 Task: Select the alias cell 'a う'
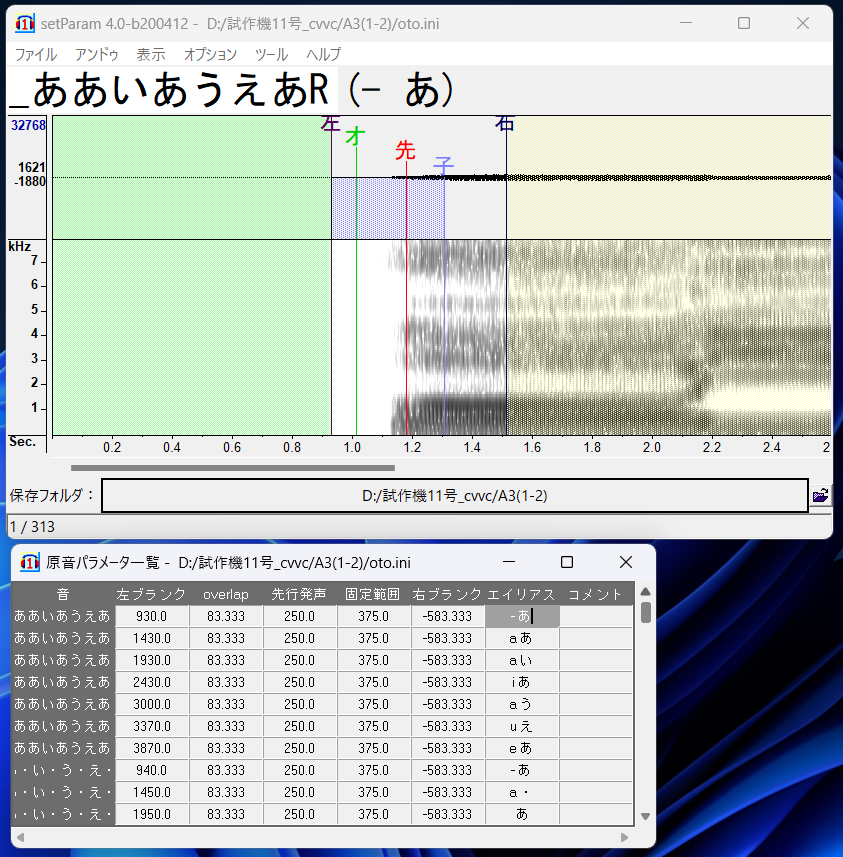pos(522,705)
